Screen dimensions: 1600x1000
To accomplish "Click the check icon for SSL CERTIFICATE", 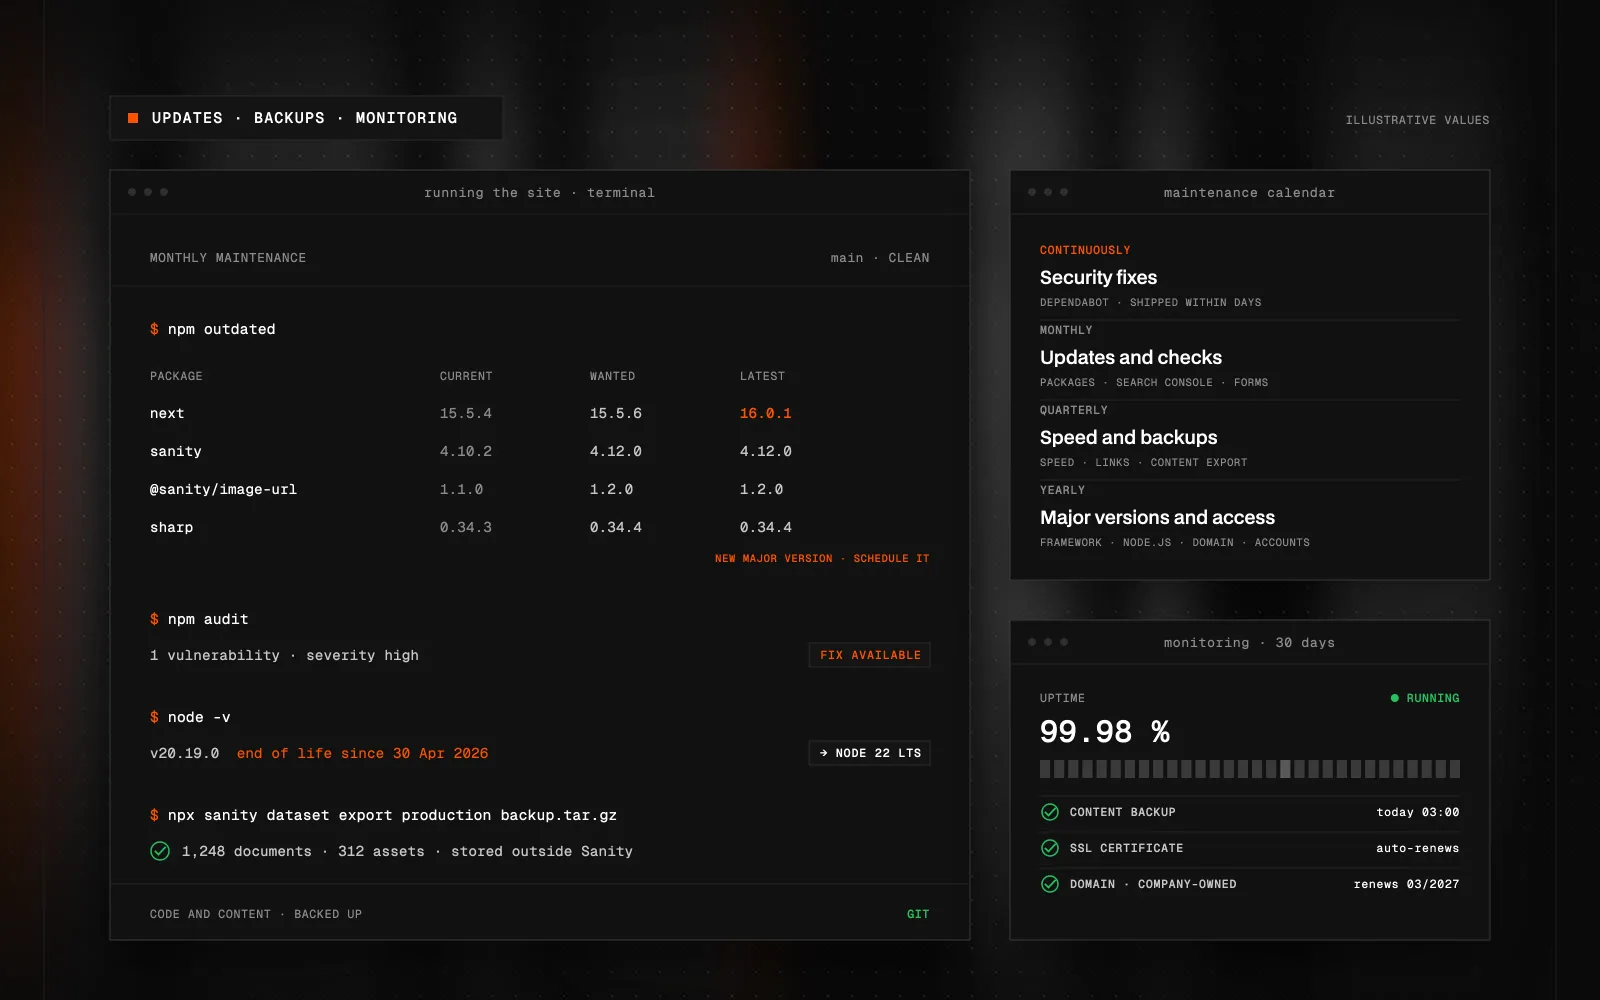I will (x=1050, y=848).
